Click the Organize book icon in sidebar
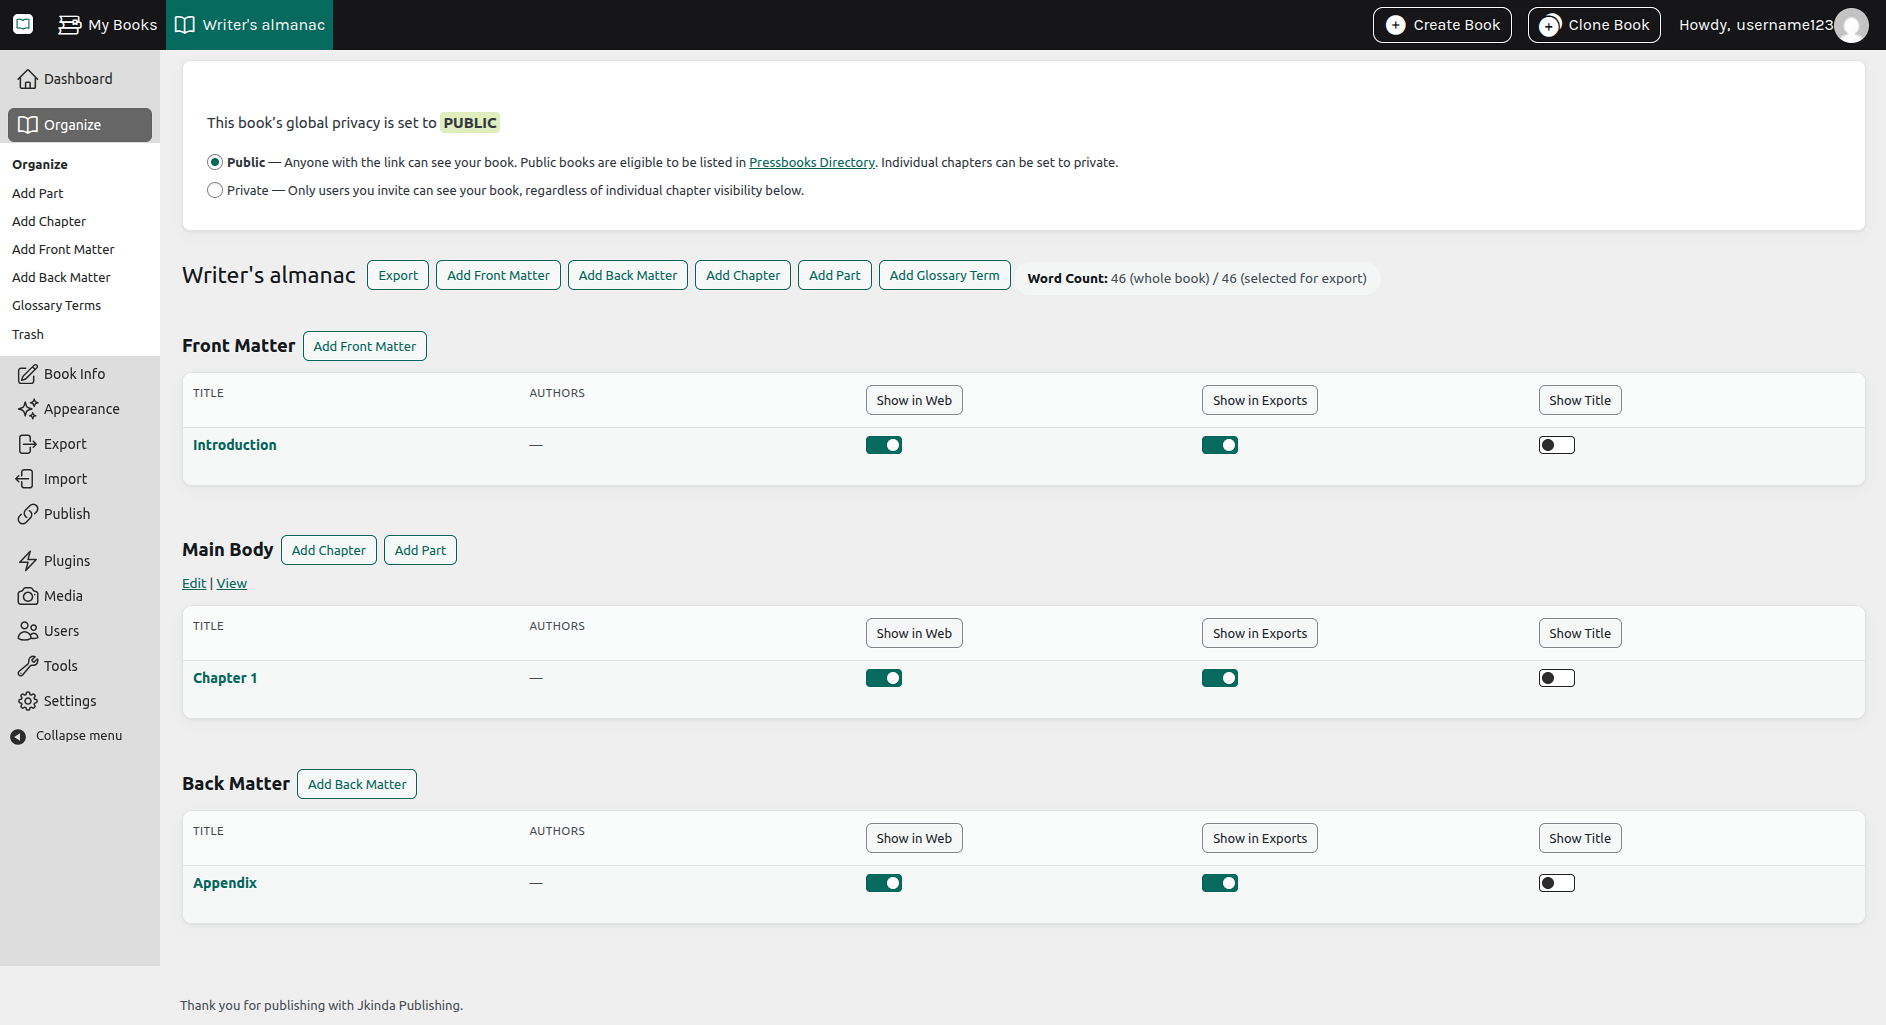1886x1025 pixels. pyautogui.click(x=28, y=125)
